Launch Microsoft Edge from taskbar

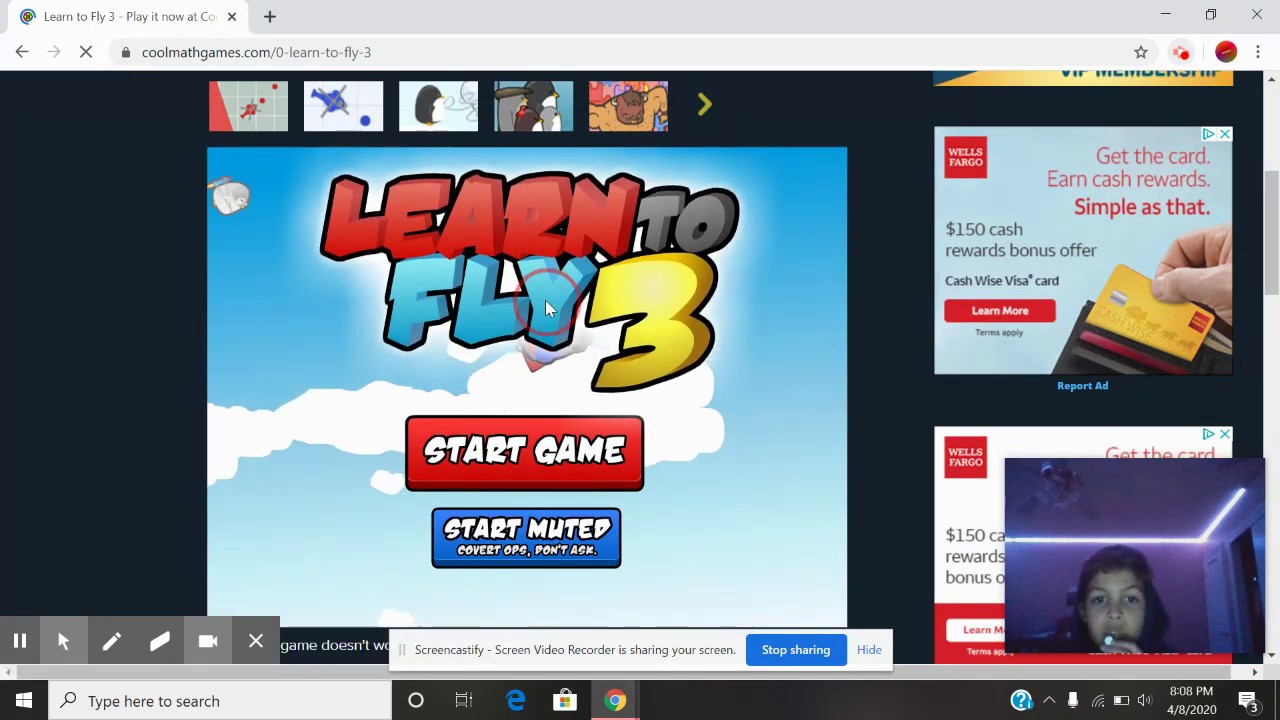click(x=516, y=701)
